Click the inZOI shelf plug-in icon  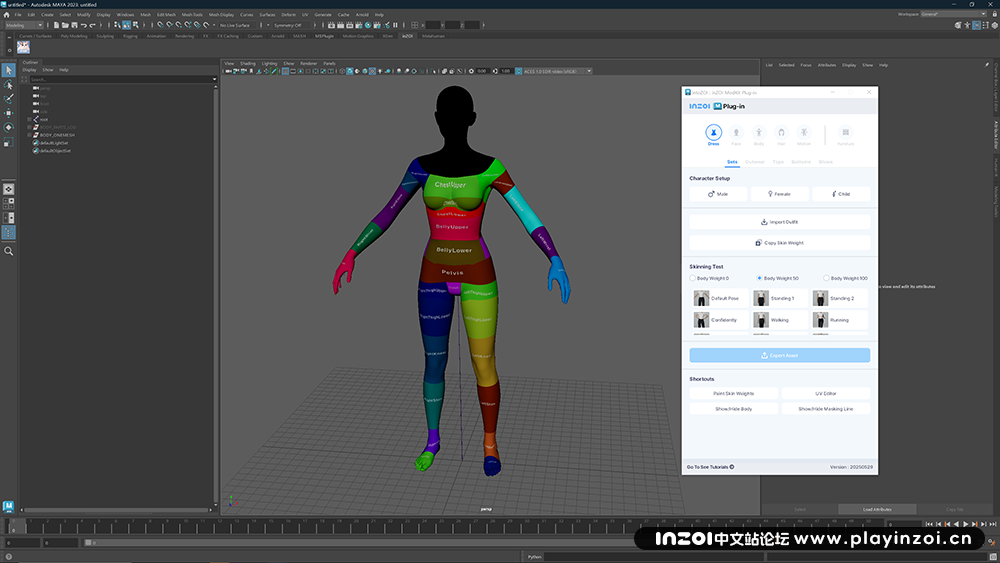coord(24,47)
